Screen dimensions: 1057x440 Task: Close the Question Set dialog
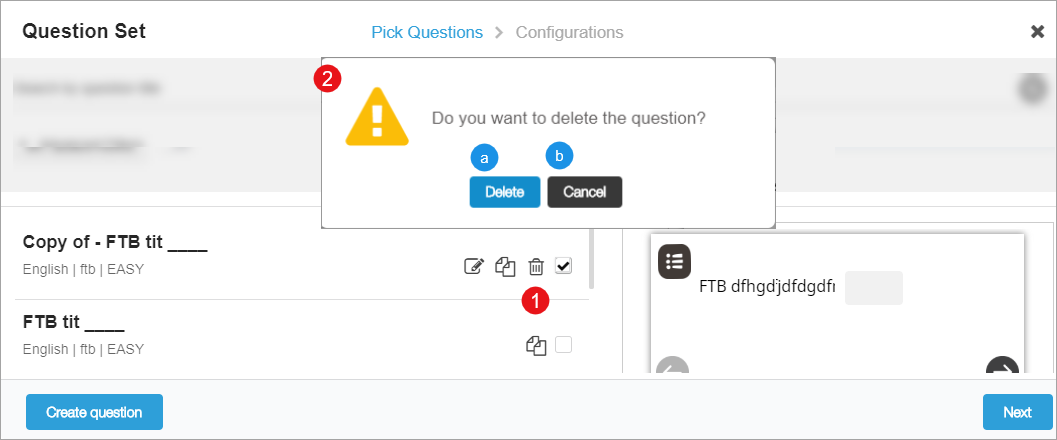coord(1037,32)
